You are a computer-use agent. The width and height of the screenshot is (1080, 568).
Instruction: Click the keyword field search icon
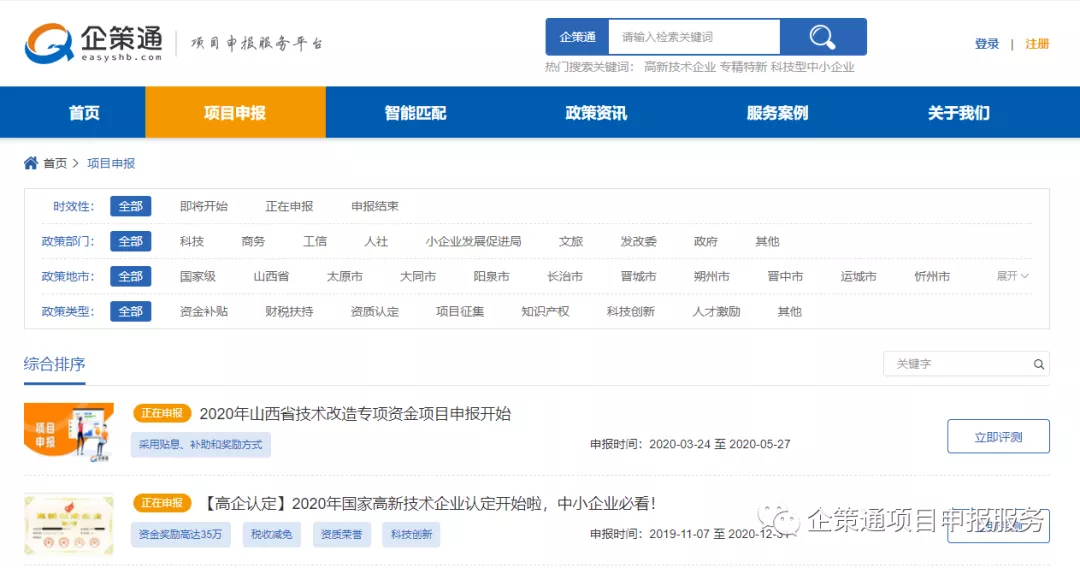tap(1039, 364)
